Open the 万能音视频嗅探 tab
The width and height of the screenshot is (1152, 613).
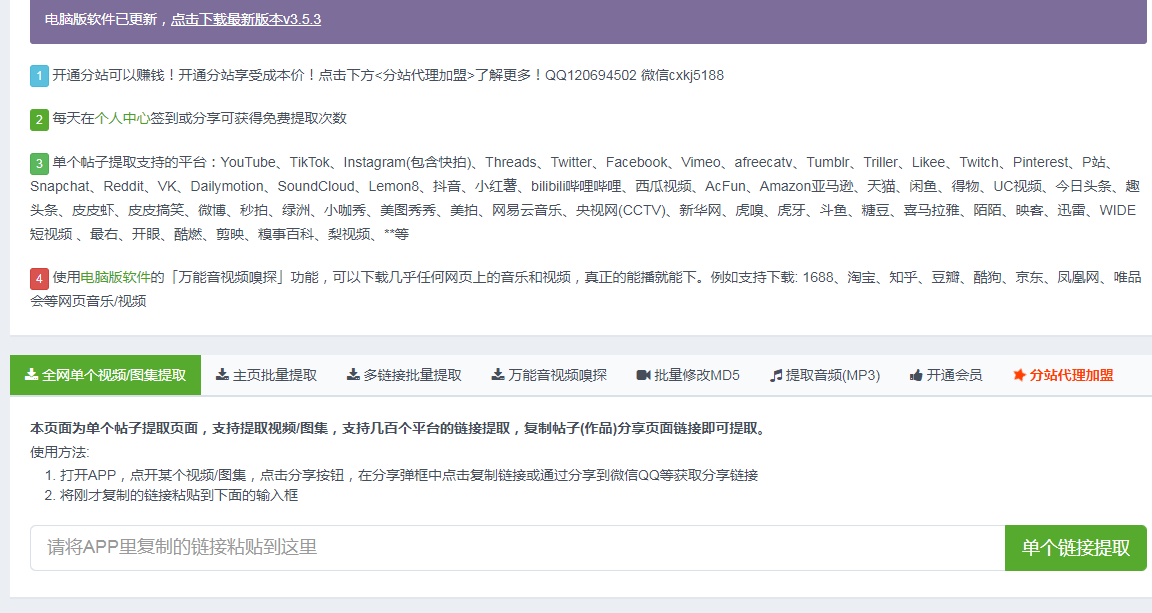[x=549, y=375]
